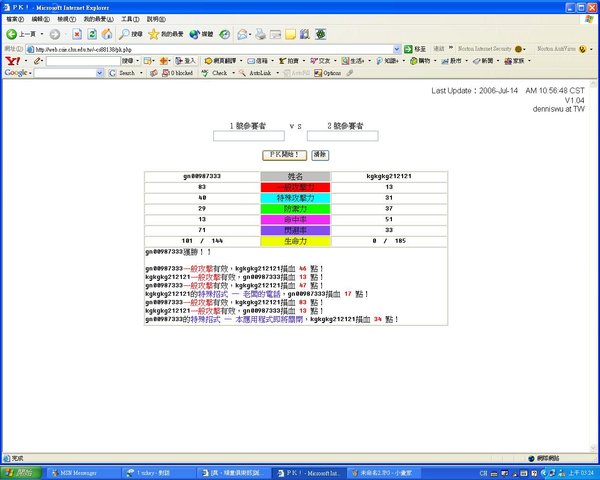Click Google toolbar Search button

click(x=122, y=73)
